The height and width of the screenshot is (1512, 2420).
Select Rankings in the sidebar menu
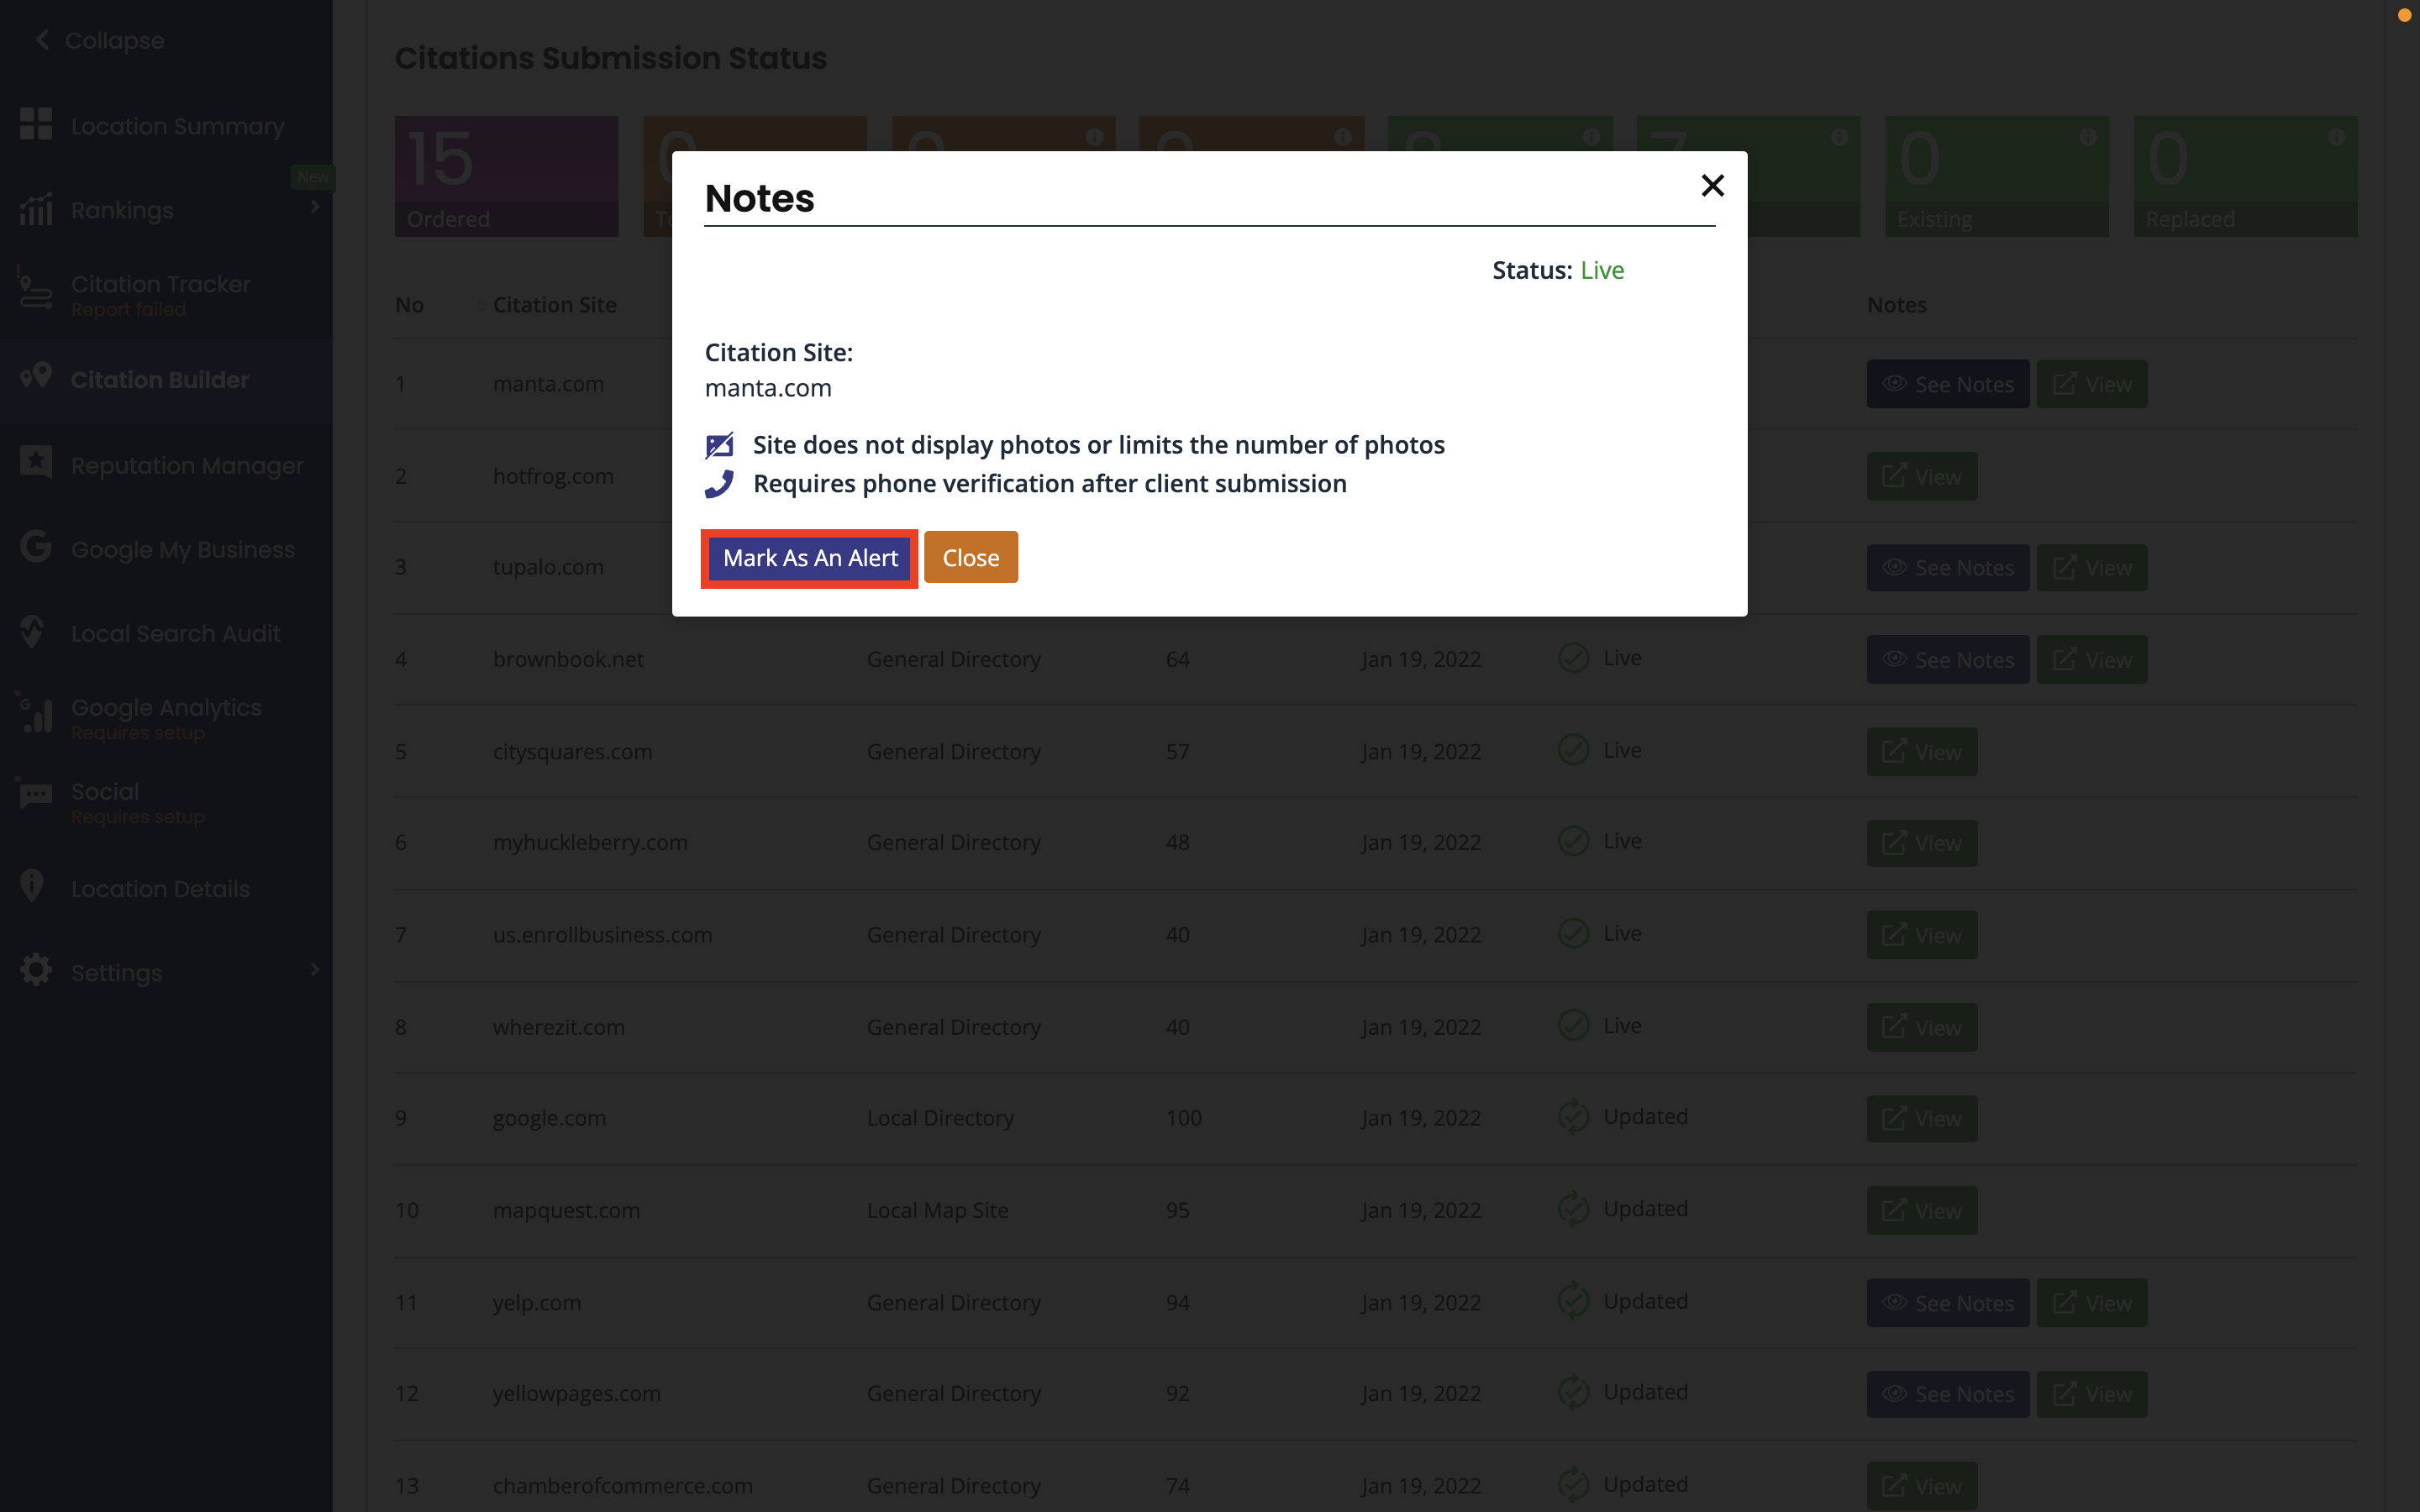coord(122,210)
